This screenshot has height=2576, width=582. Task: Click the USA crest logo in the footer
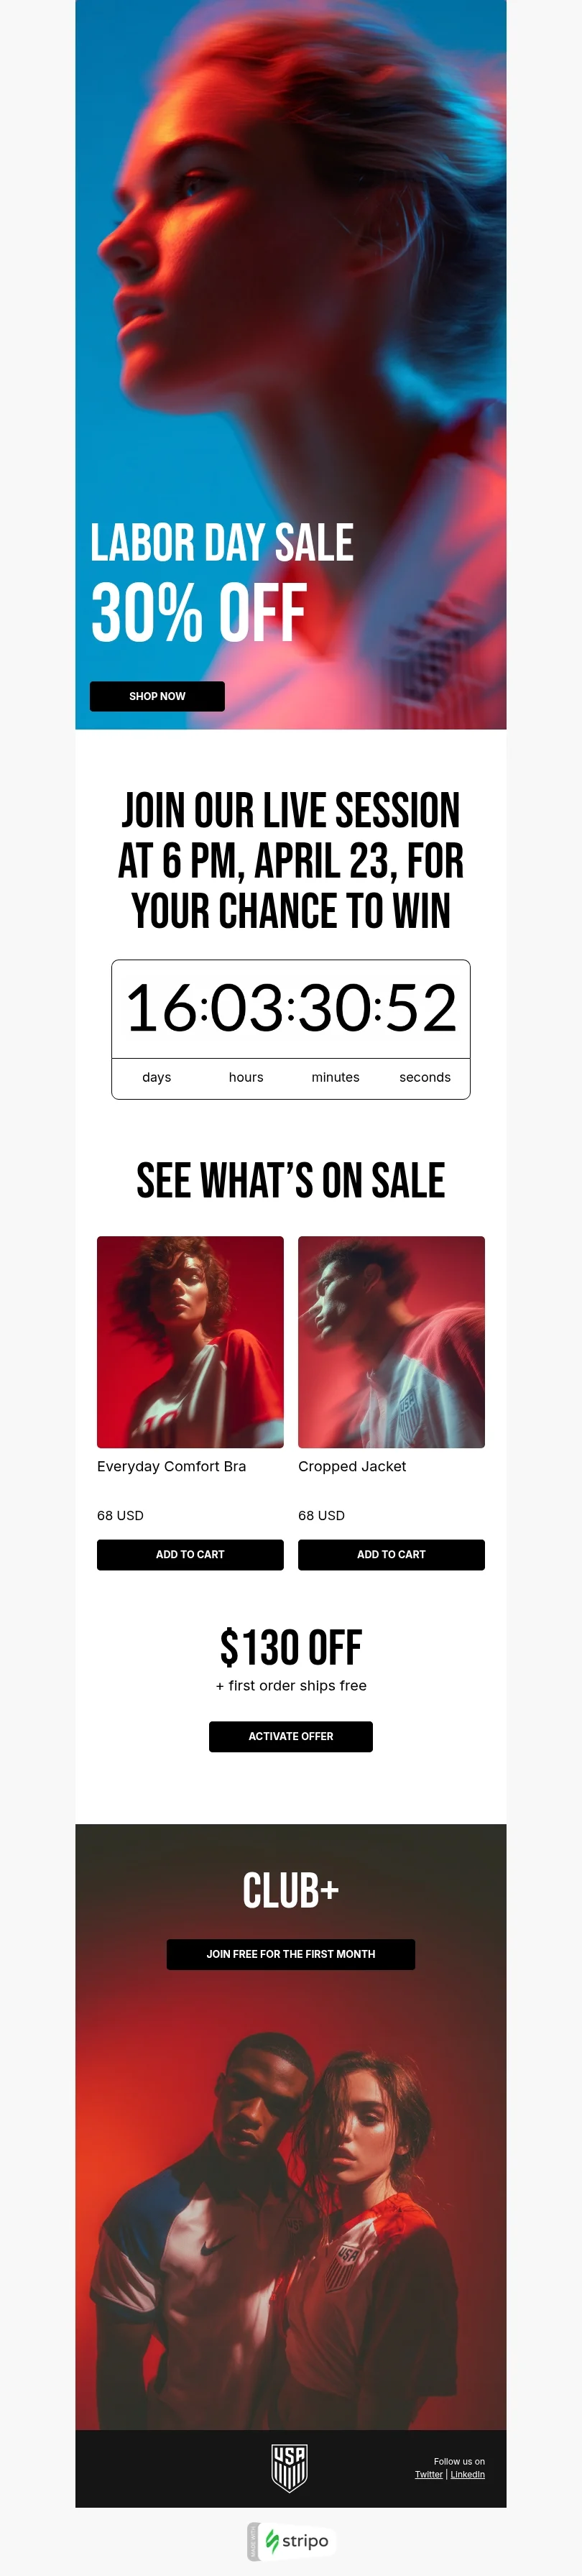pos(289,2468)
